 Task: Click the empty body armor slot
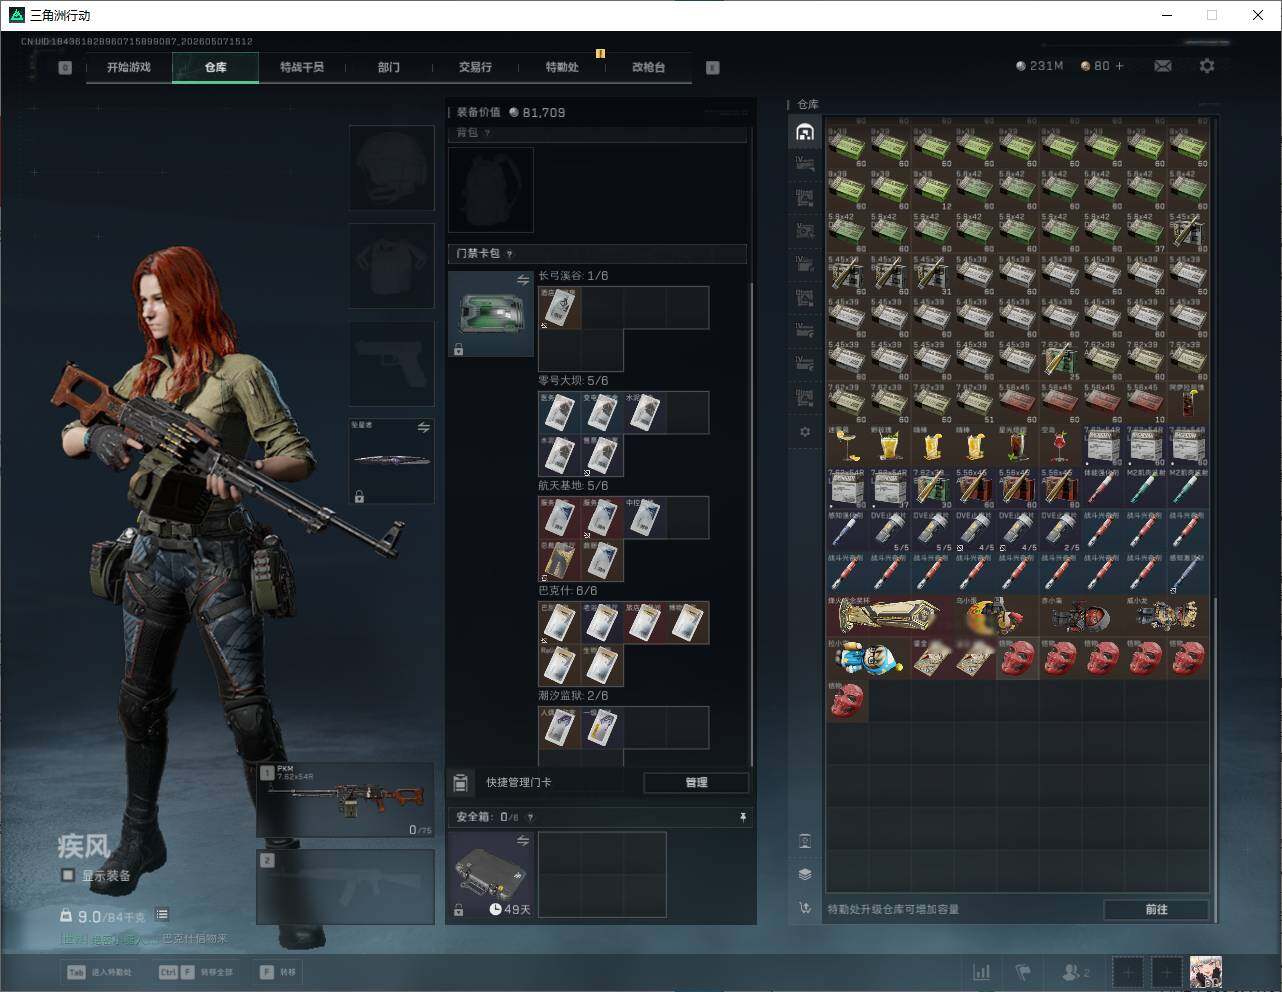pos(392,266)
